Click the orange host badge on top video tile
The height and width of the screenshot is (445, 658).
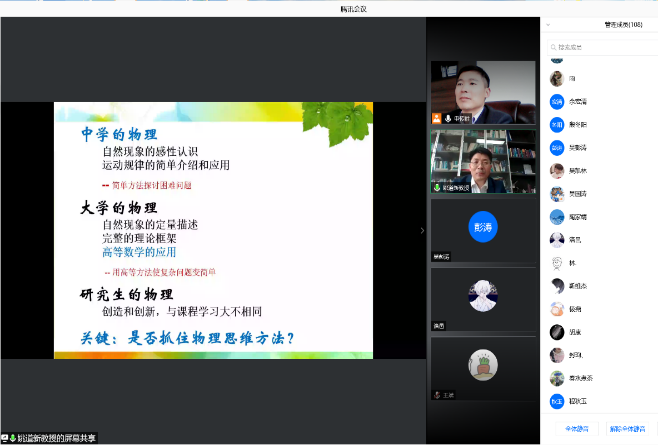(437, 119)
